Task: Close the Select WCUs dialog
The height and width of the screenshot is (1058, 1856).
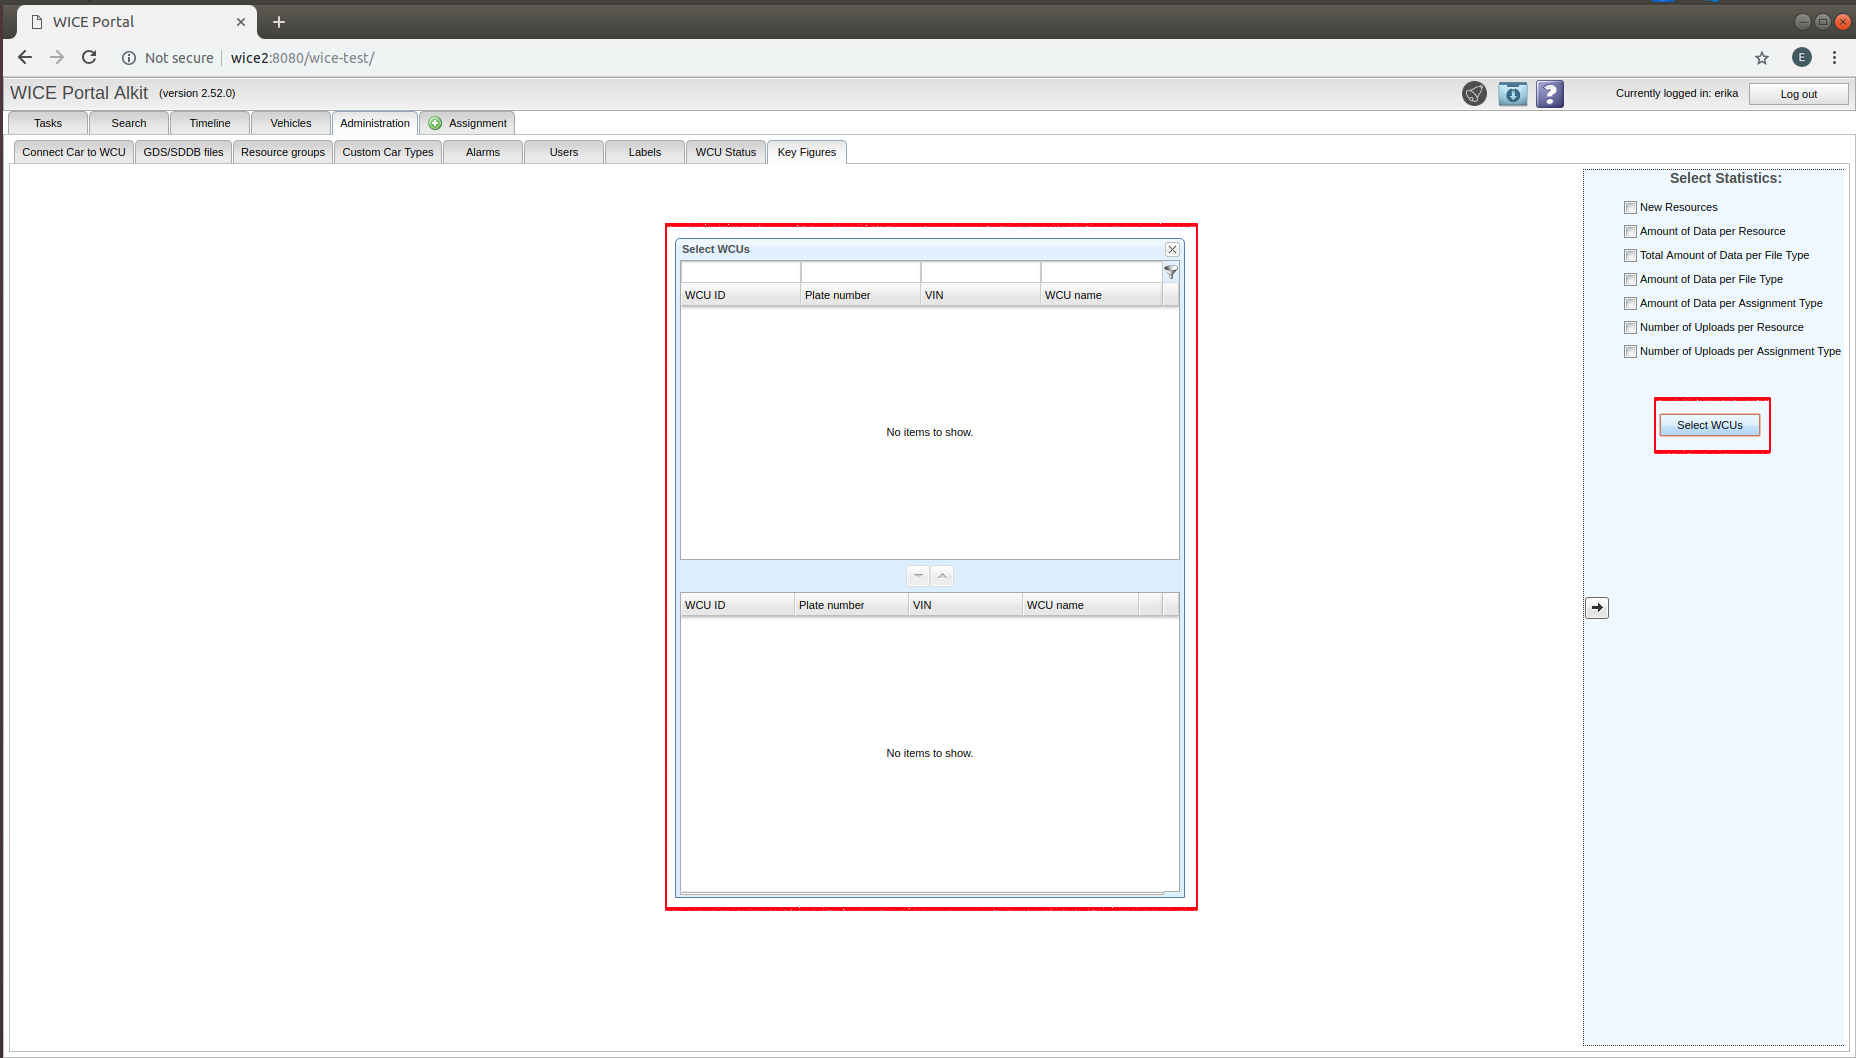Action: (x=1172, y=249)
